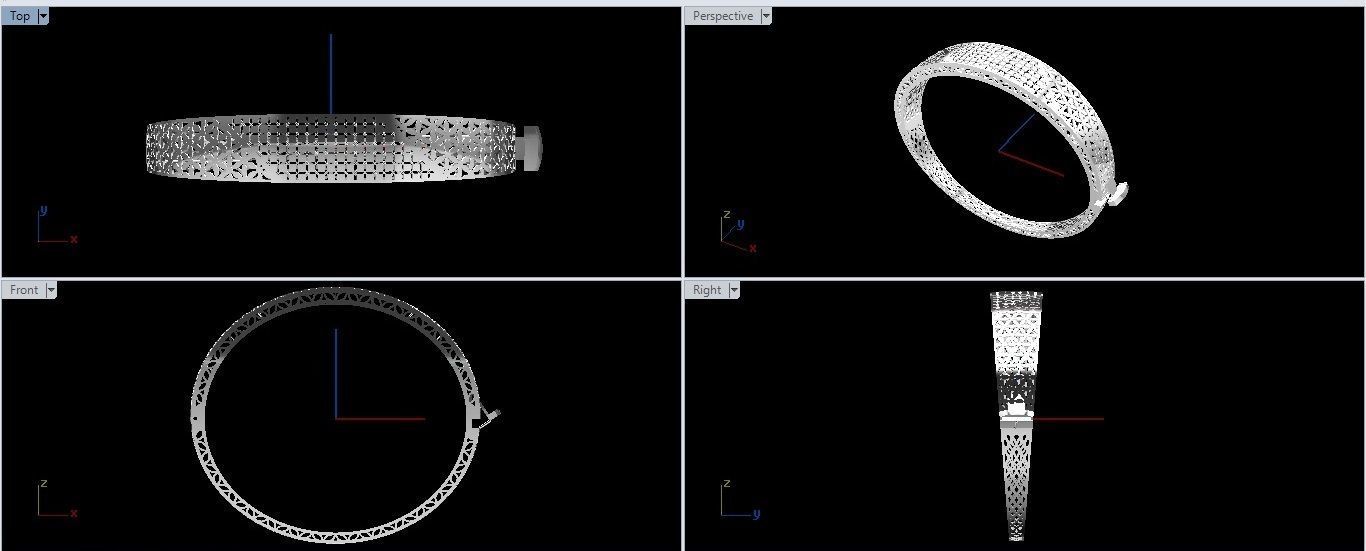
Task: Click the axis icon in the Perspective viewport
Action: (x=739, y=232)
